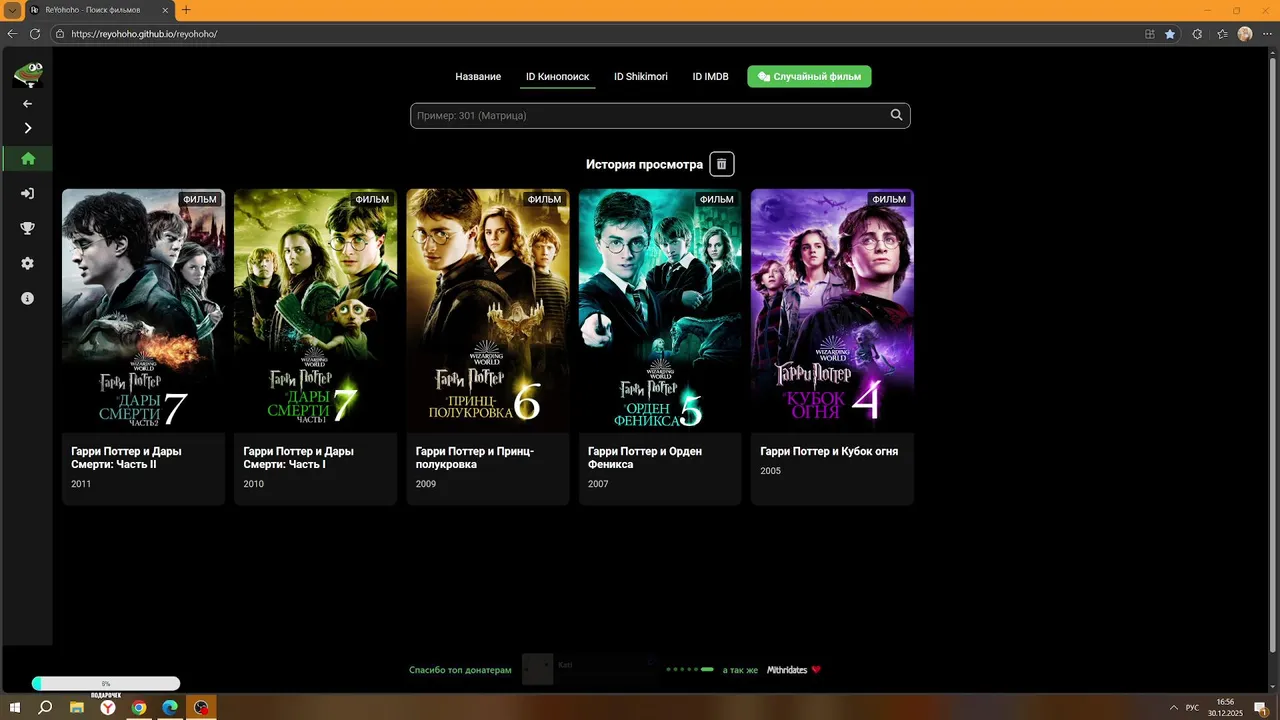Click the sidebar back arrow

pyautogui.click(x=27, y=104)
